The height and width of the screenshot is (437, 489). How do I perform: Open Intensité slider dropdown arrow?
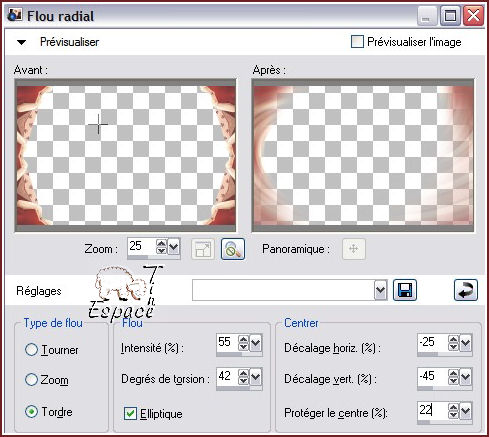click(255, 343)
